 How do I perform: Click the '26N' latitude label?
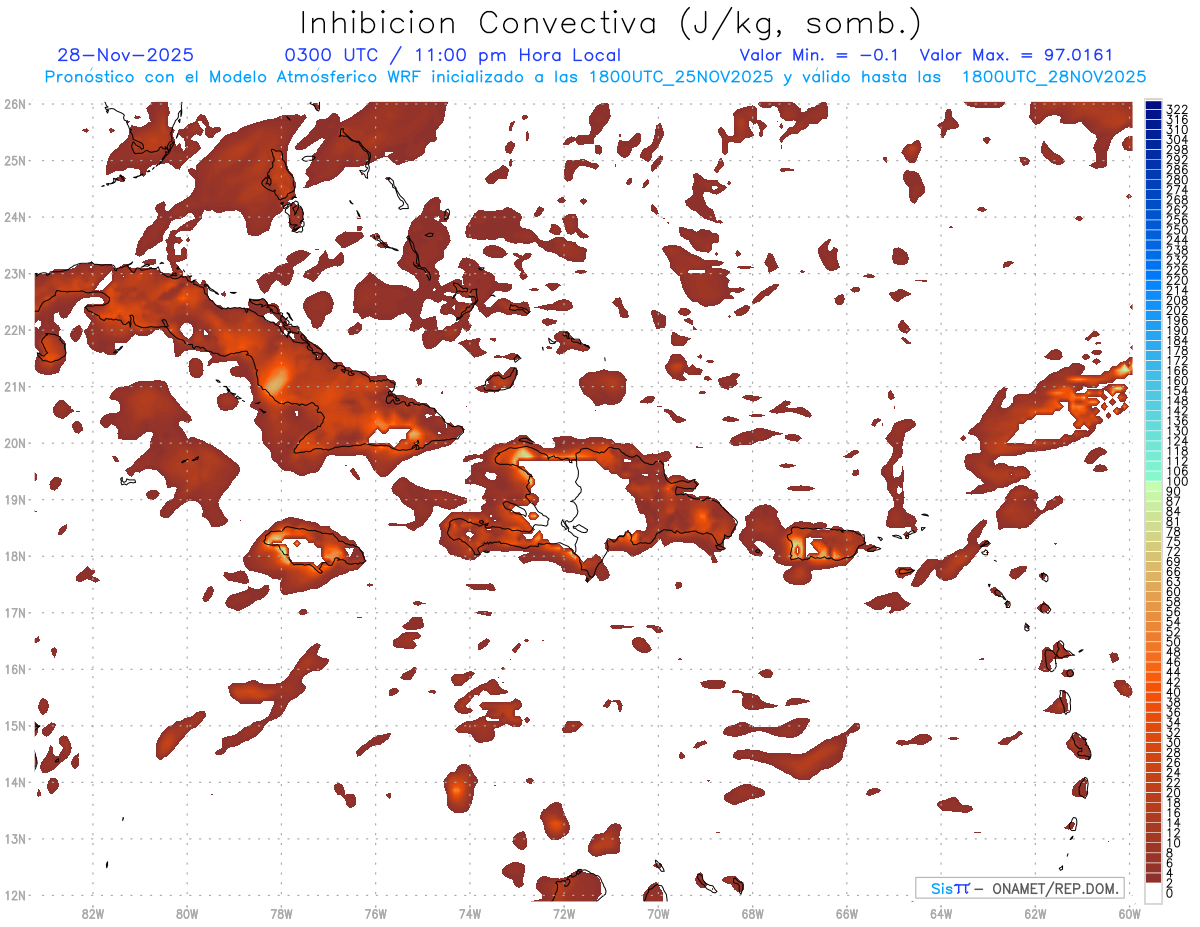tap(15, 104)
